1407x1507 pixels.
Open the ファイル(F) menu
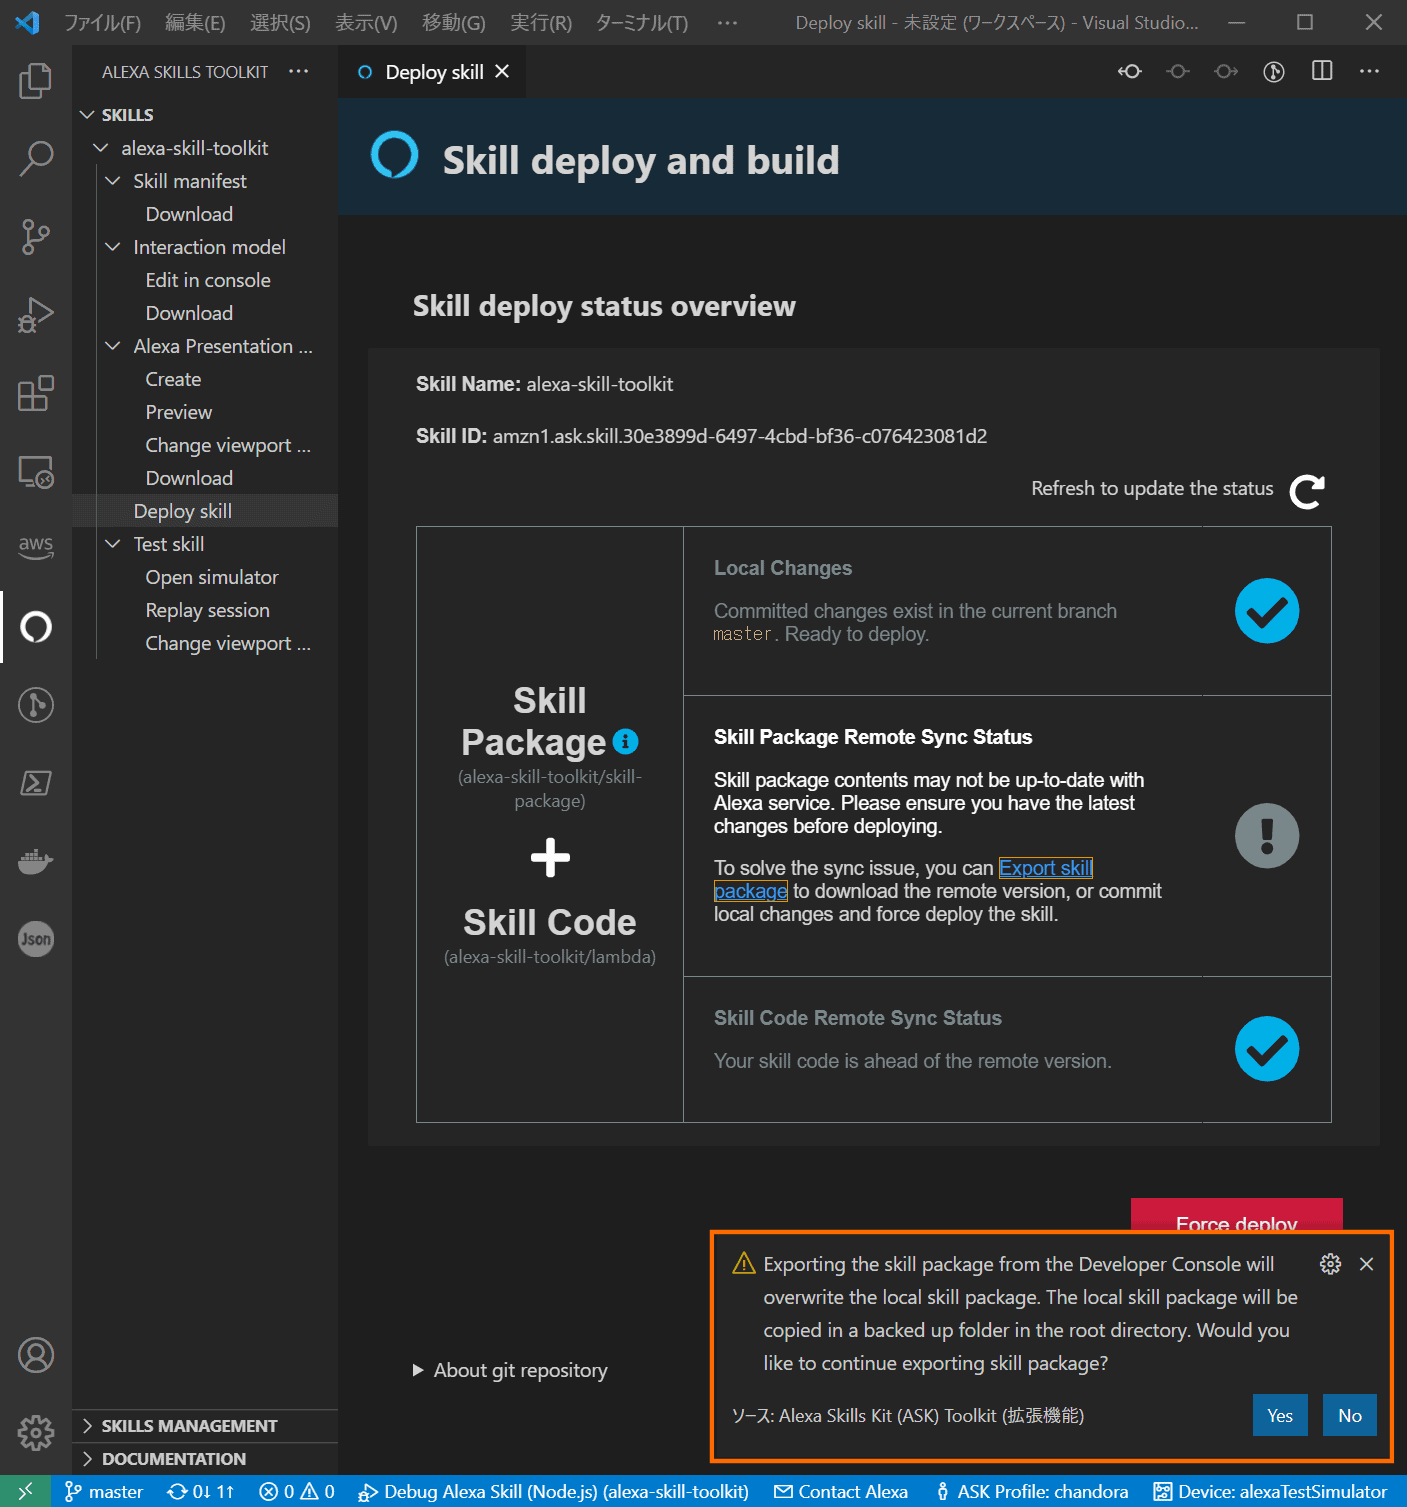coord(103,22)
